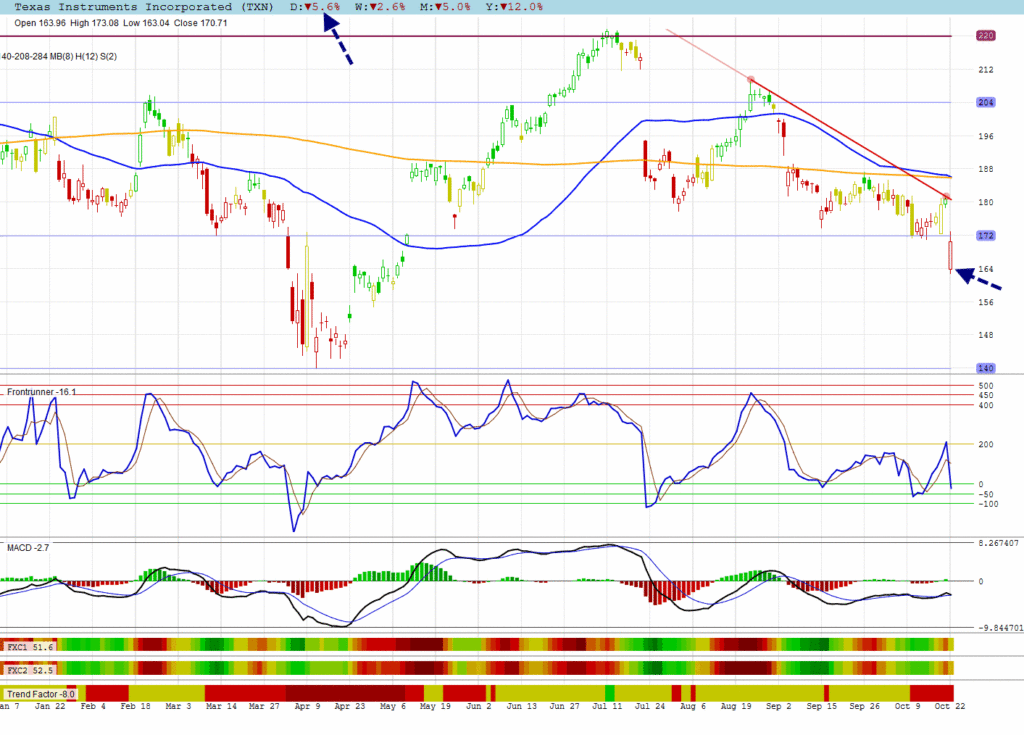Select the 140 price level tag
The image size is (1024, 735).
984,368
